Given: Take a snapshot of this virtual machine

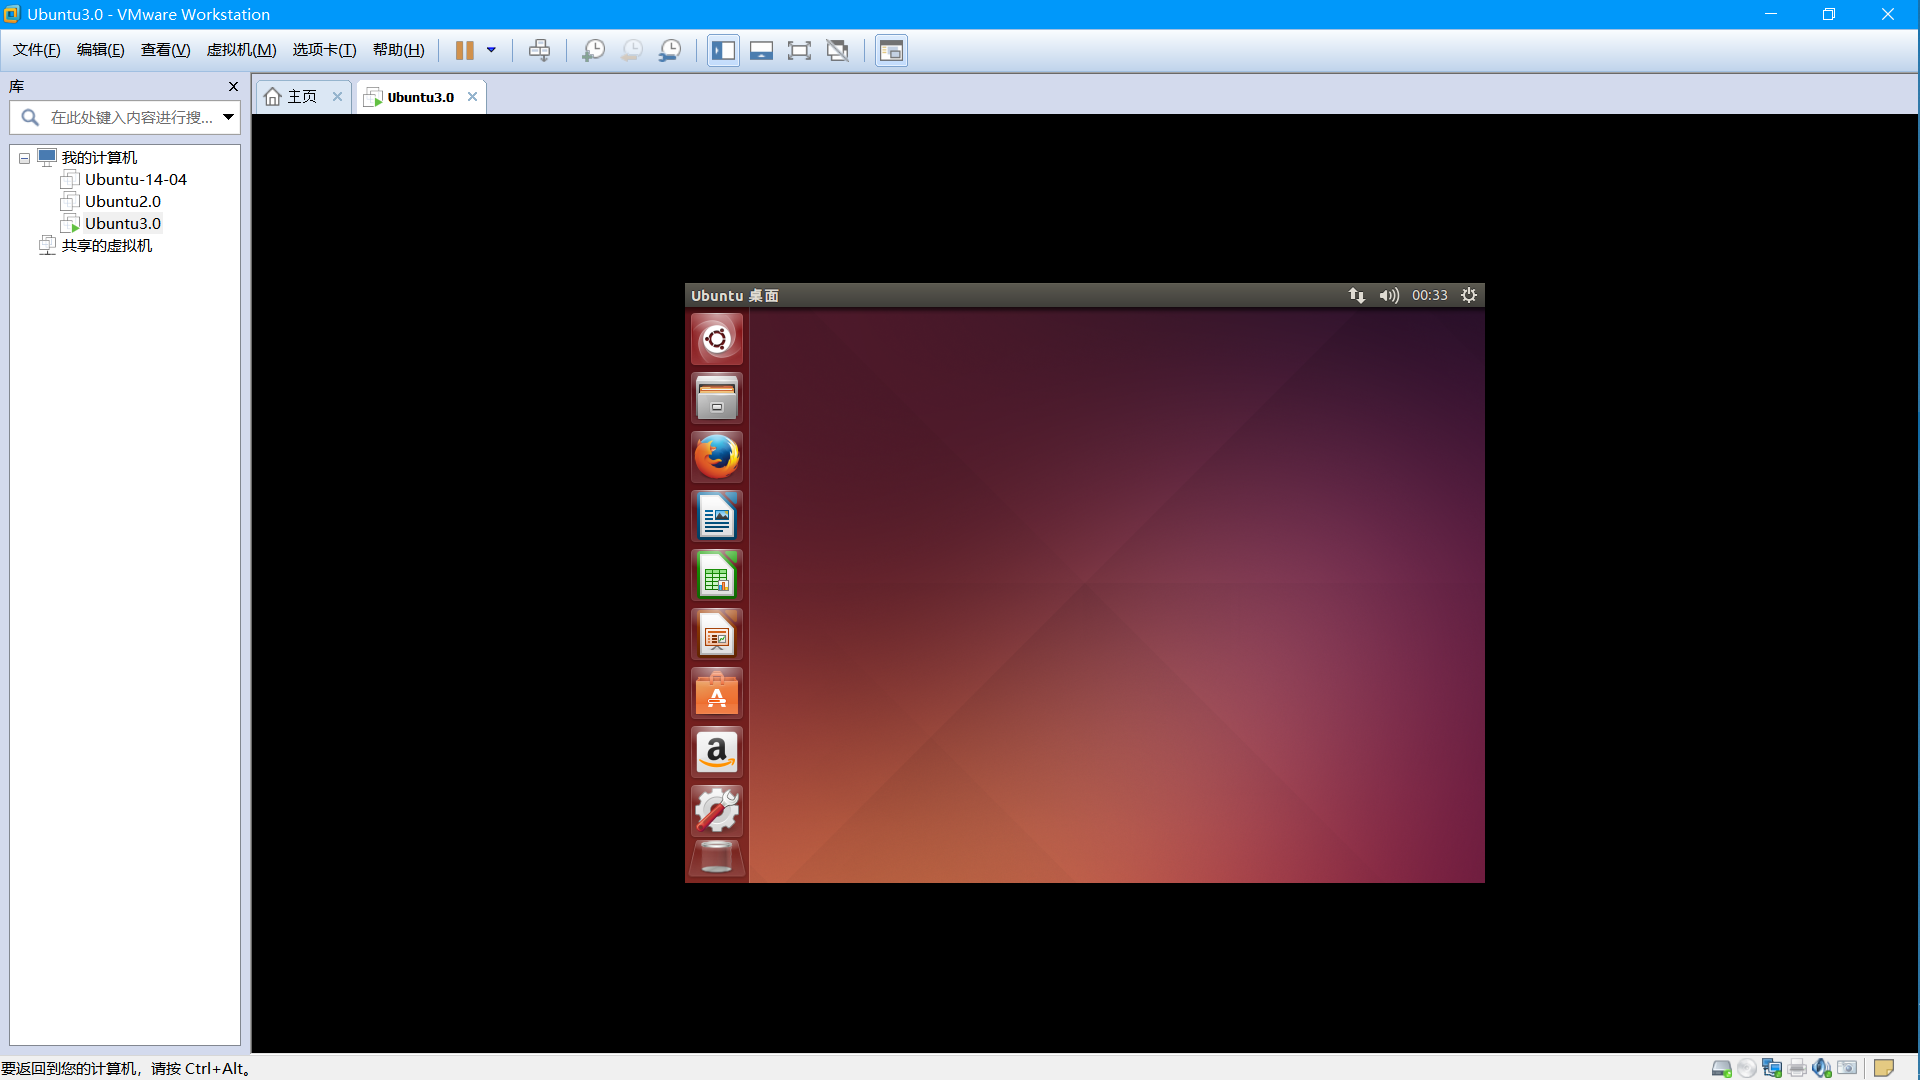Looking at the screenshot, I should pyautogui.click(x=593, y=50).
